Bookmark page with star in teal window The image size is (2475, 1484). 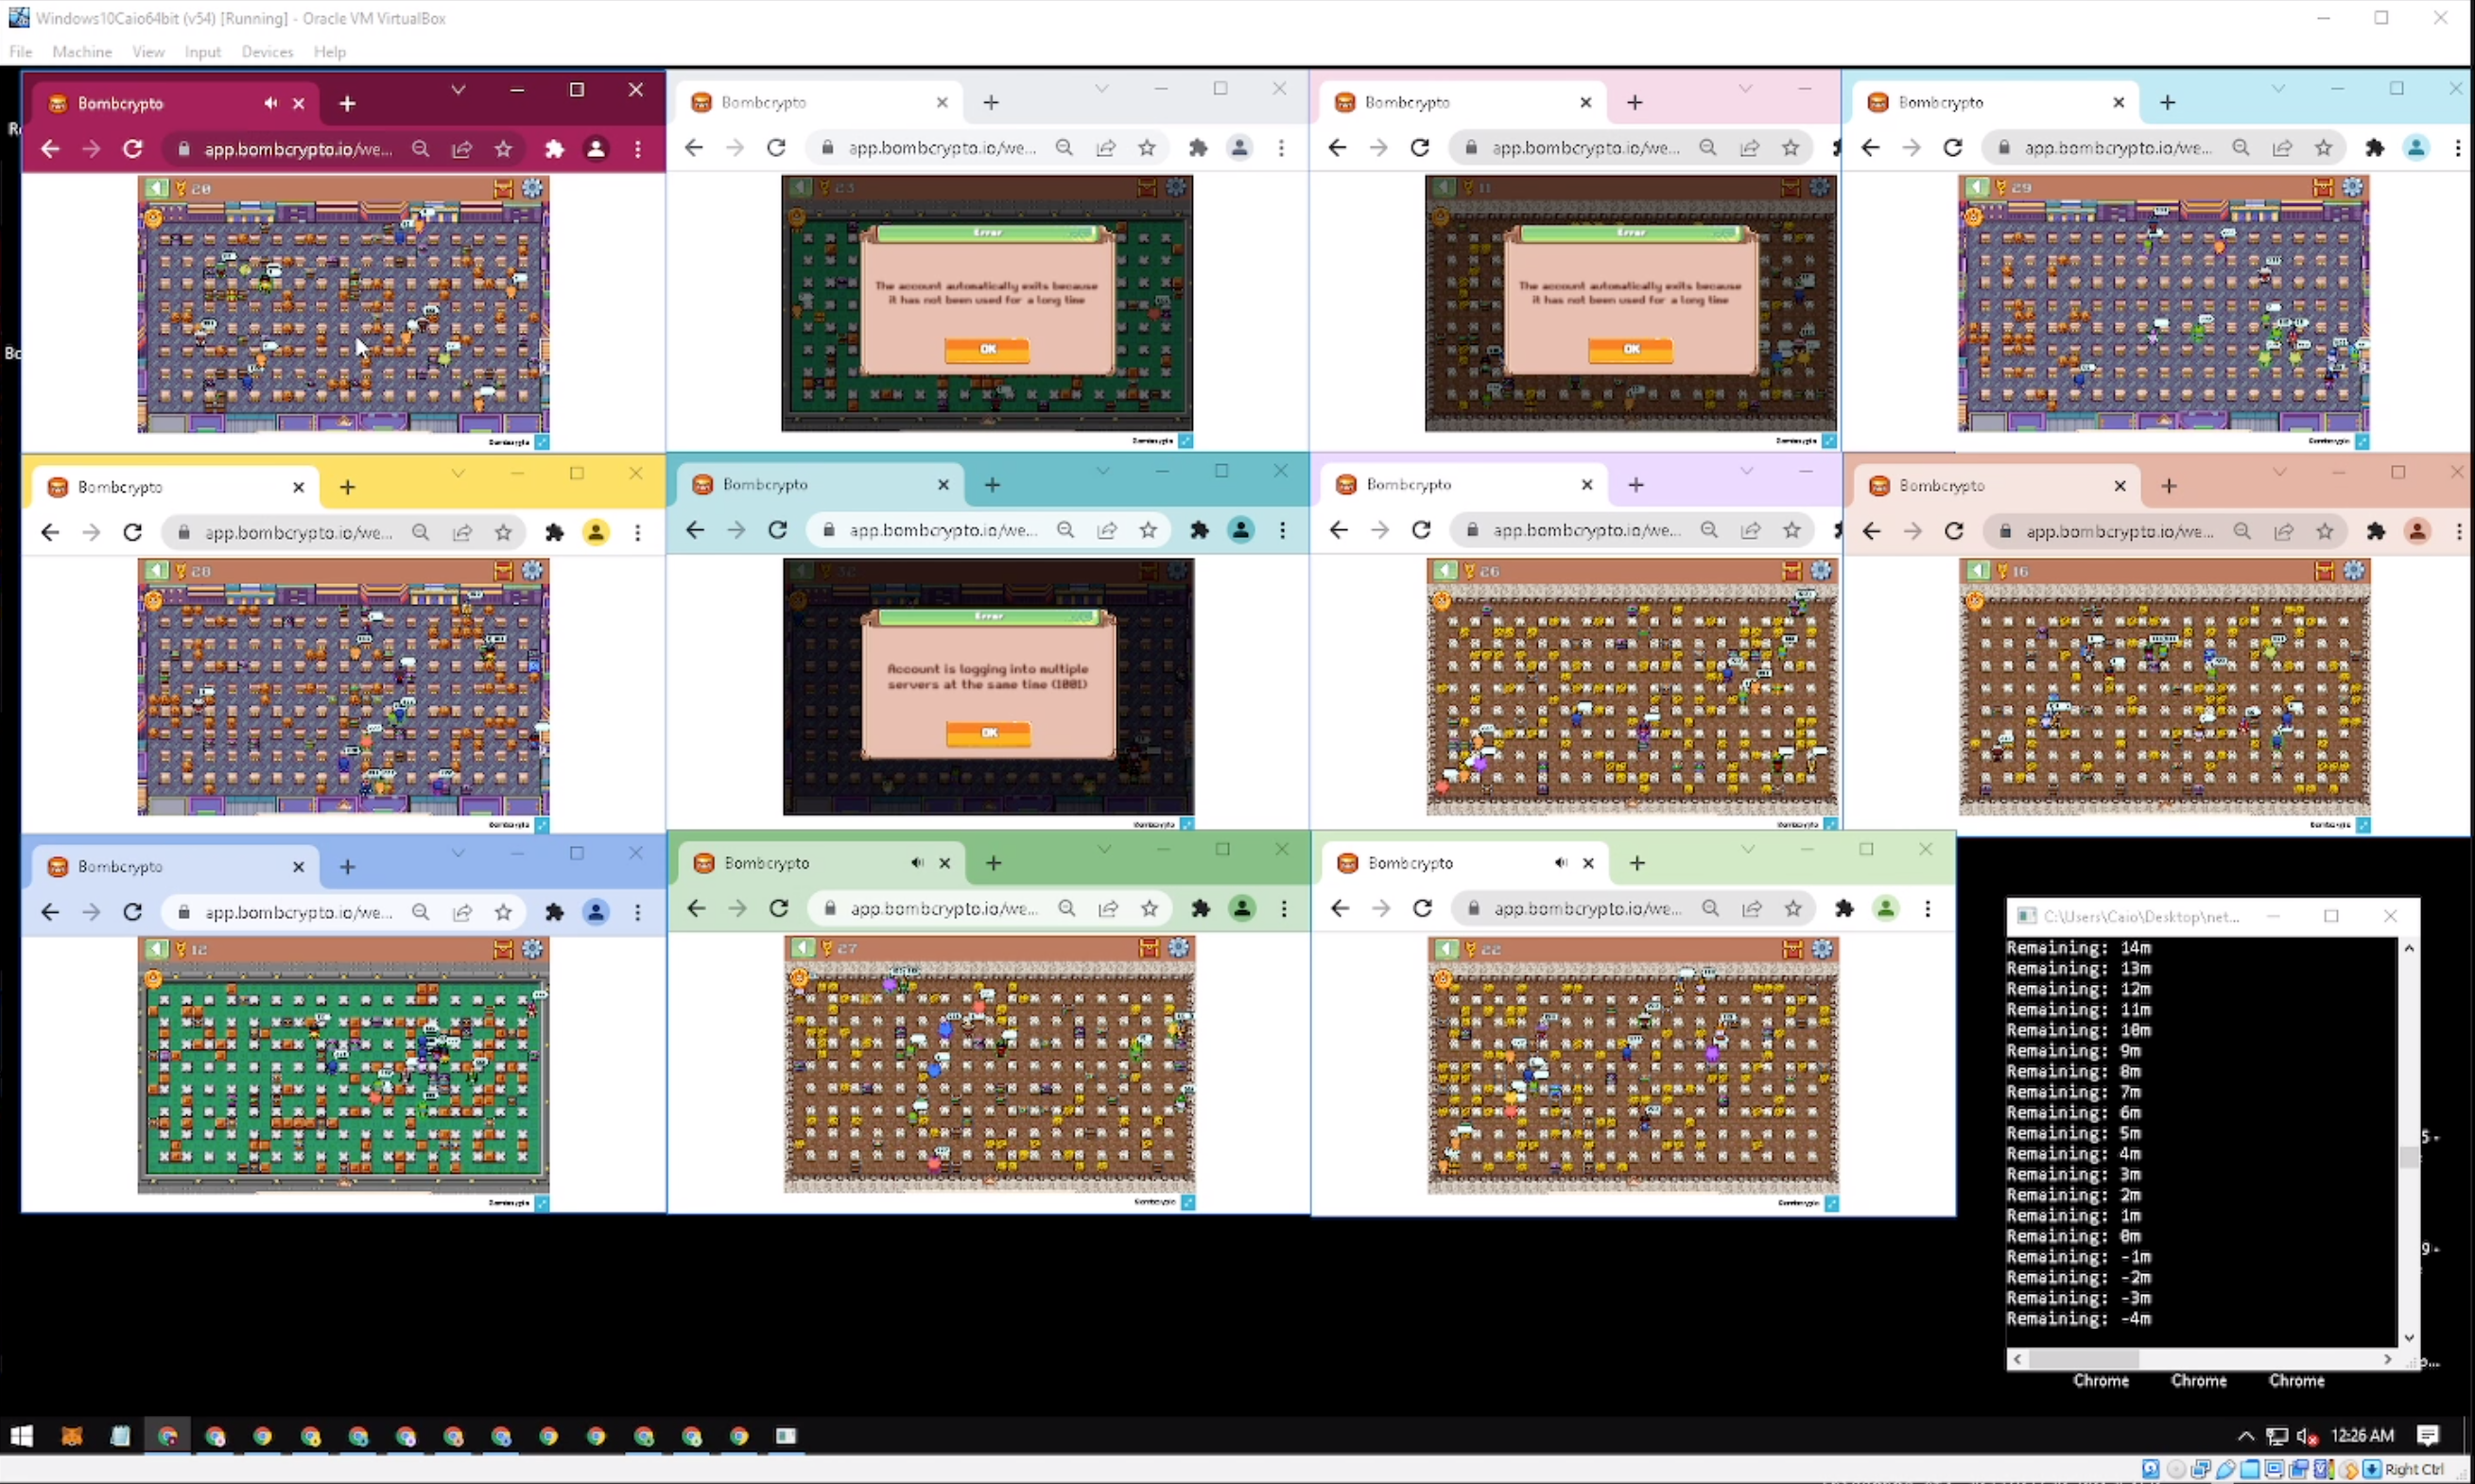[x=1148, y=530]
